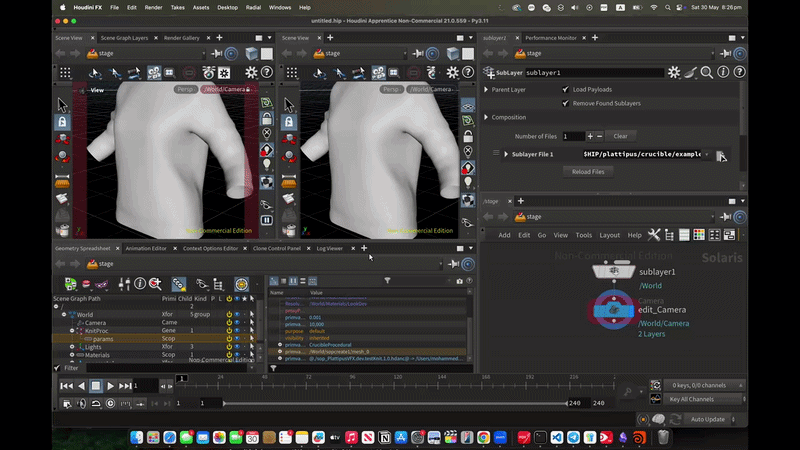The height and width of the screenshot is (450, 800).
Task: Open the Key All Channels dropdown
Action: [706, 399]
